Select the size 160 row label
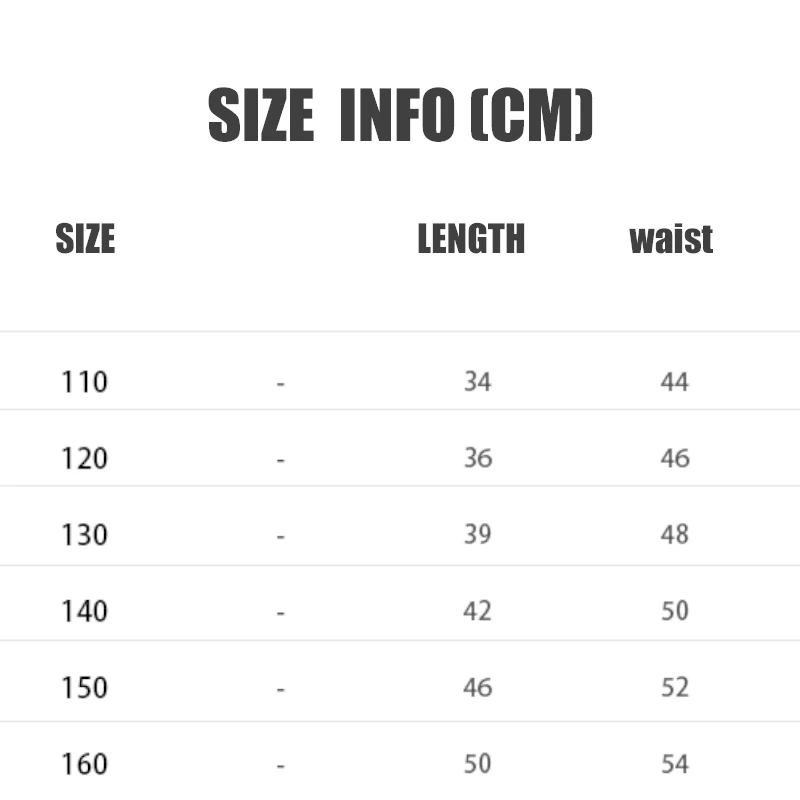Viewport: 800px width, 800px height. (84, 764)
